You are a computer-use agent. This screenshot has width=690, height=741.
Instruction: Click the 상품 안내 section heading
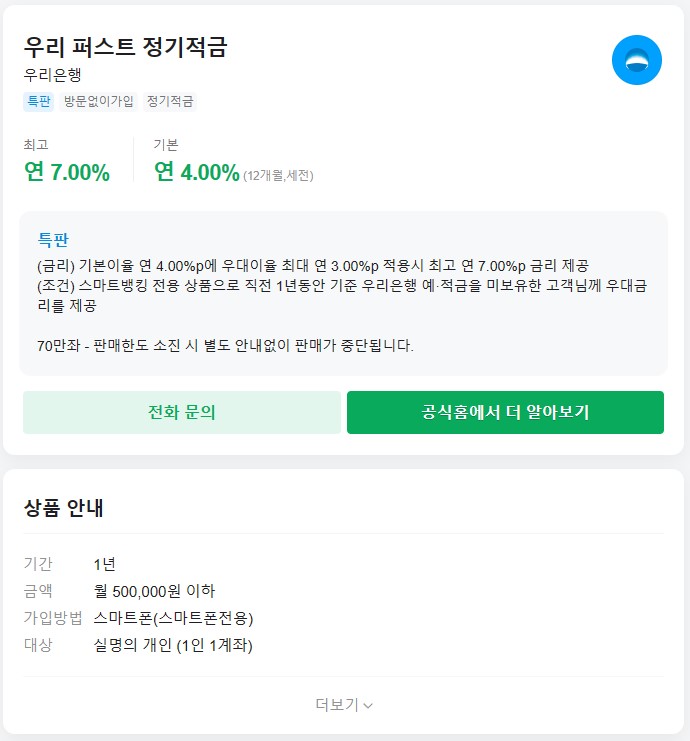point(64,508)
